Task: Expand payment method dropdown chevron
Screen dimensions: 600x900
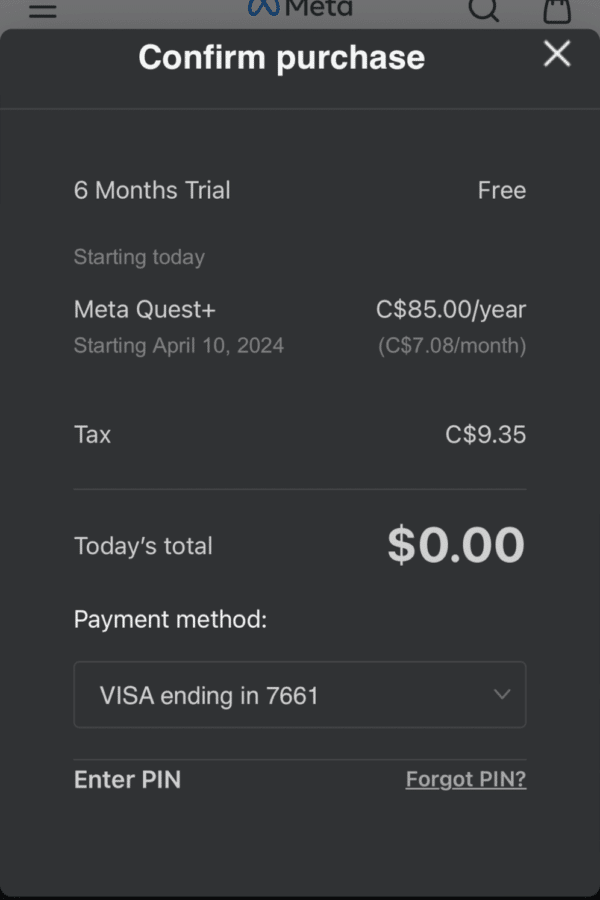Action: (502, 695)
